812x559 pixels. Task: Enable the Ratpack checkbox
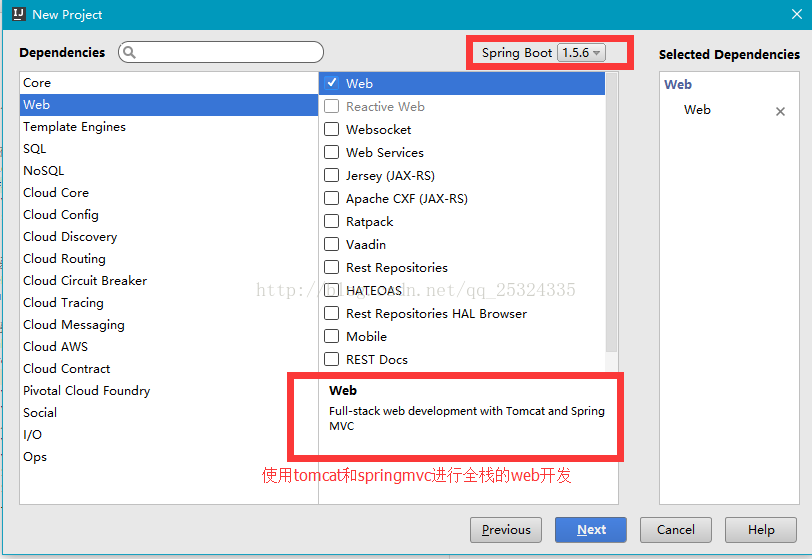click(x=331, y=221)
